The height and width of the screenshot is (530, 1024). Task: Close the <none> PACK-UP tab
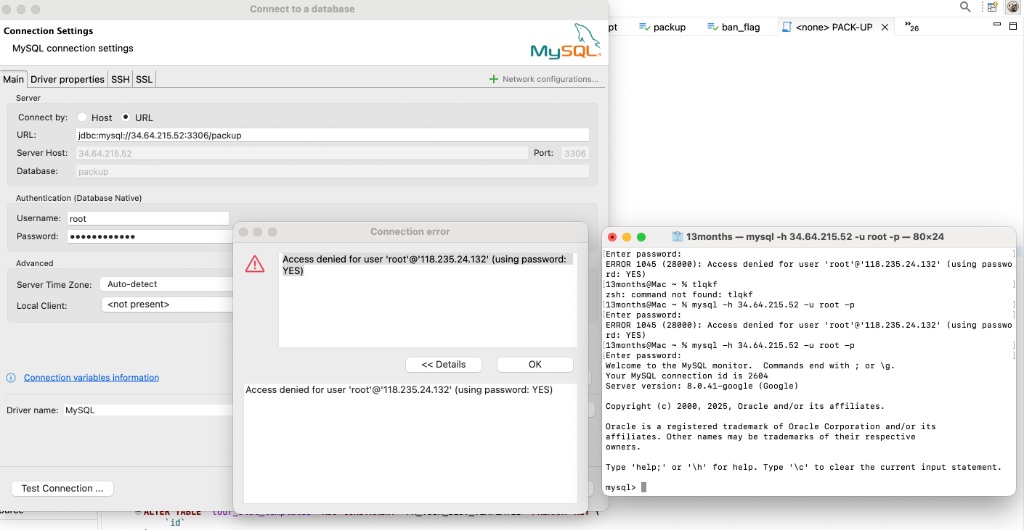885,27
